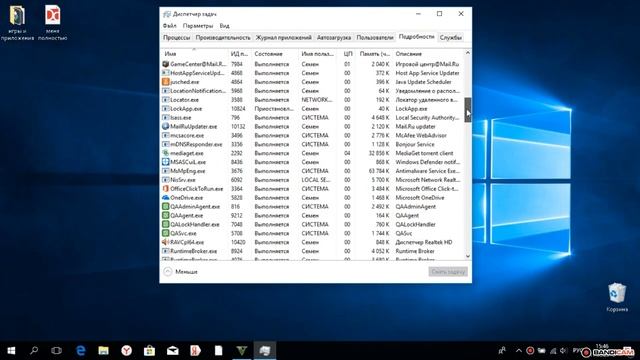Viewport: 640px width, 360px height.
Task: Show hidden tray icons chevron
Action: point(519,351)
